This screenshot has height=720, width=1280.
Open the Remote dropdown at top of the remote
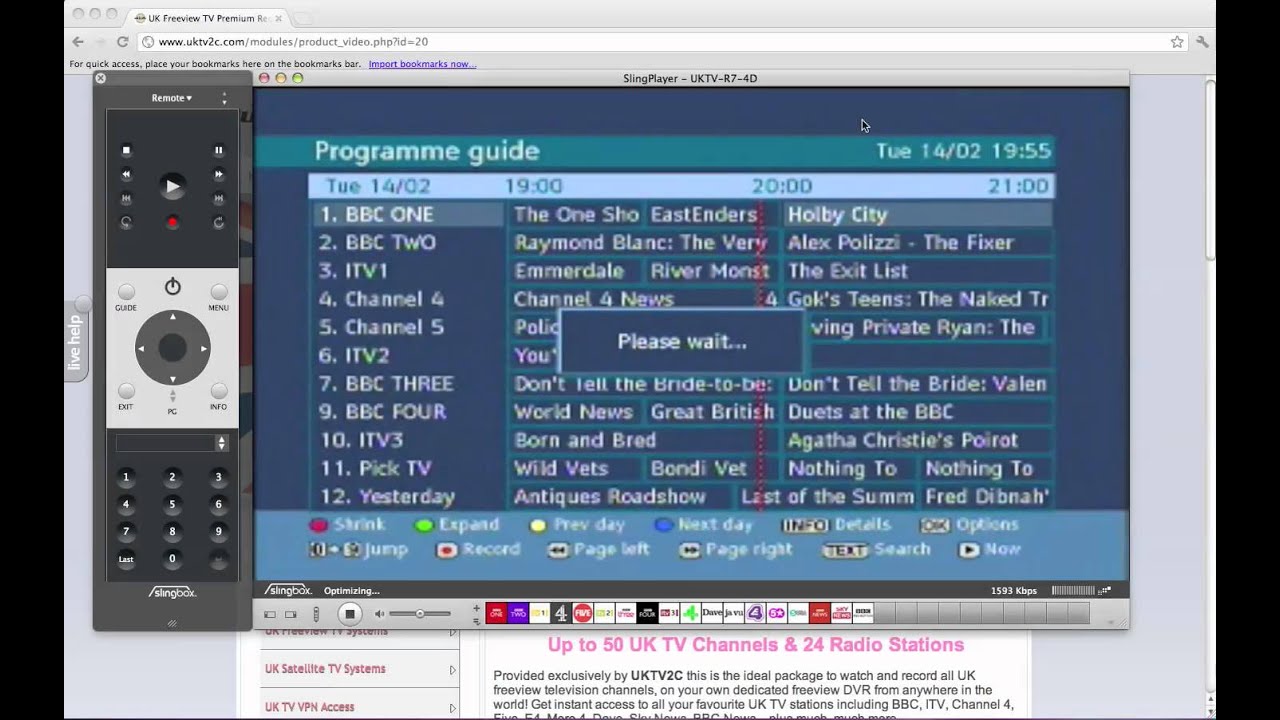coord(172,98)
